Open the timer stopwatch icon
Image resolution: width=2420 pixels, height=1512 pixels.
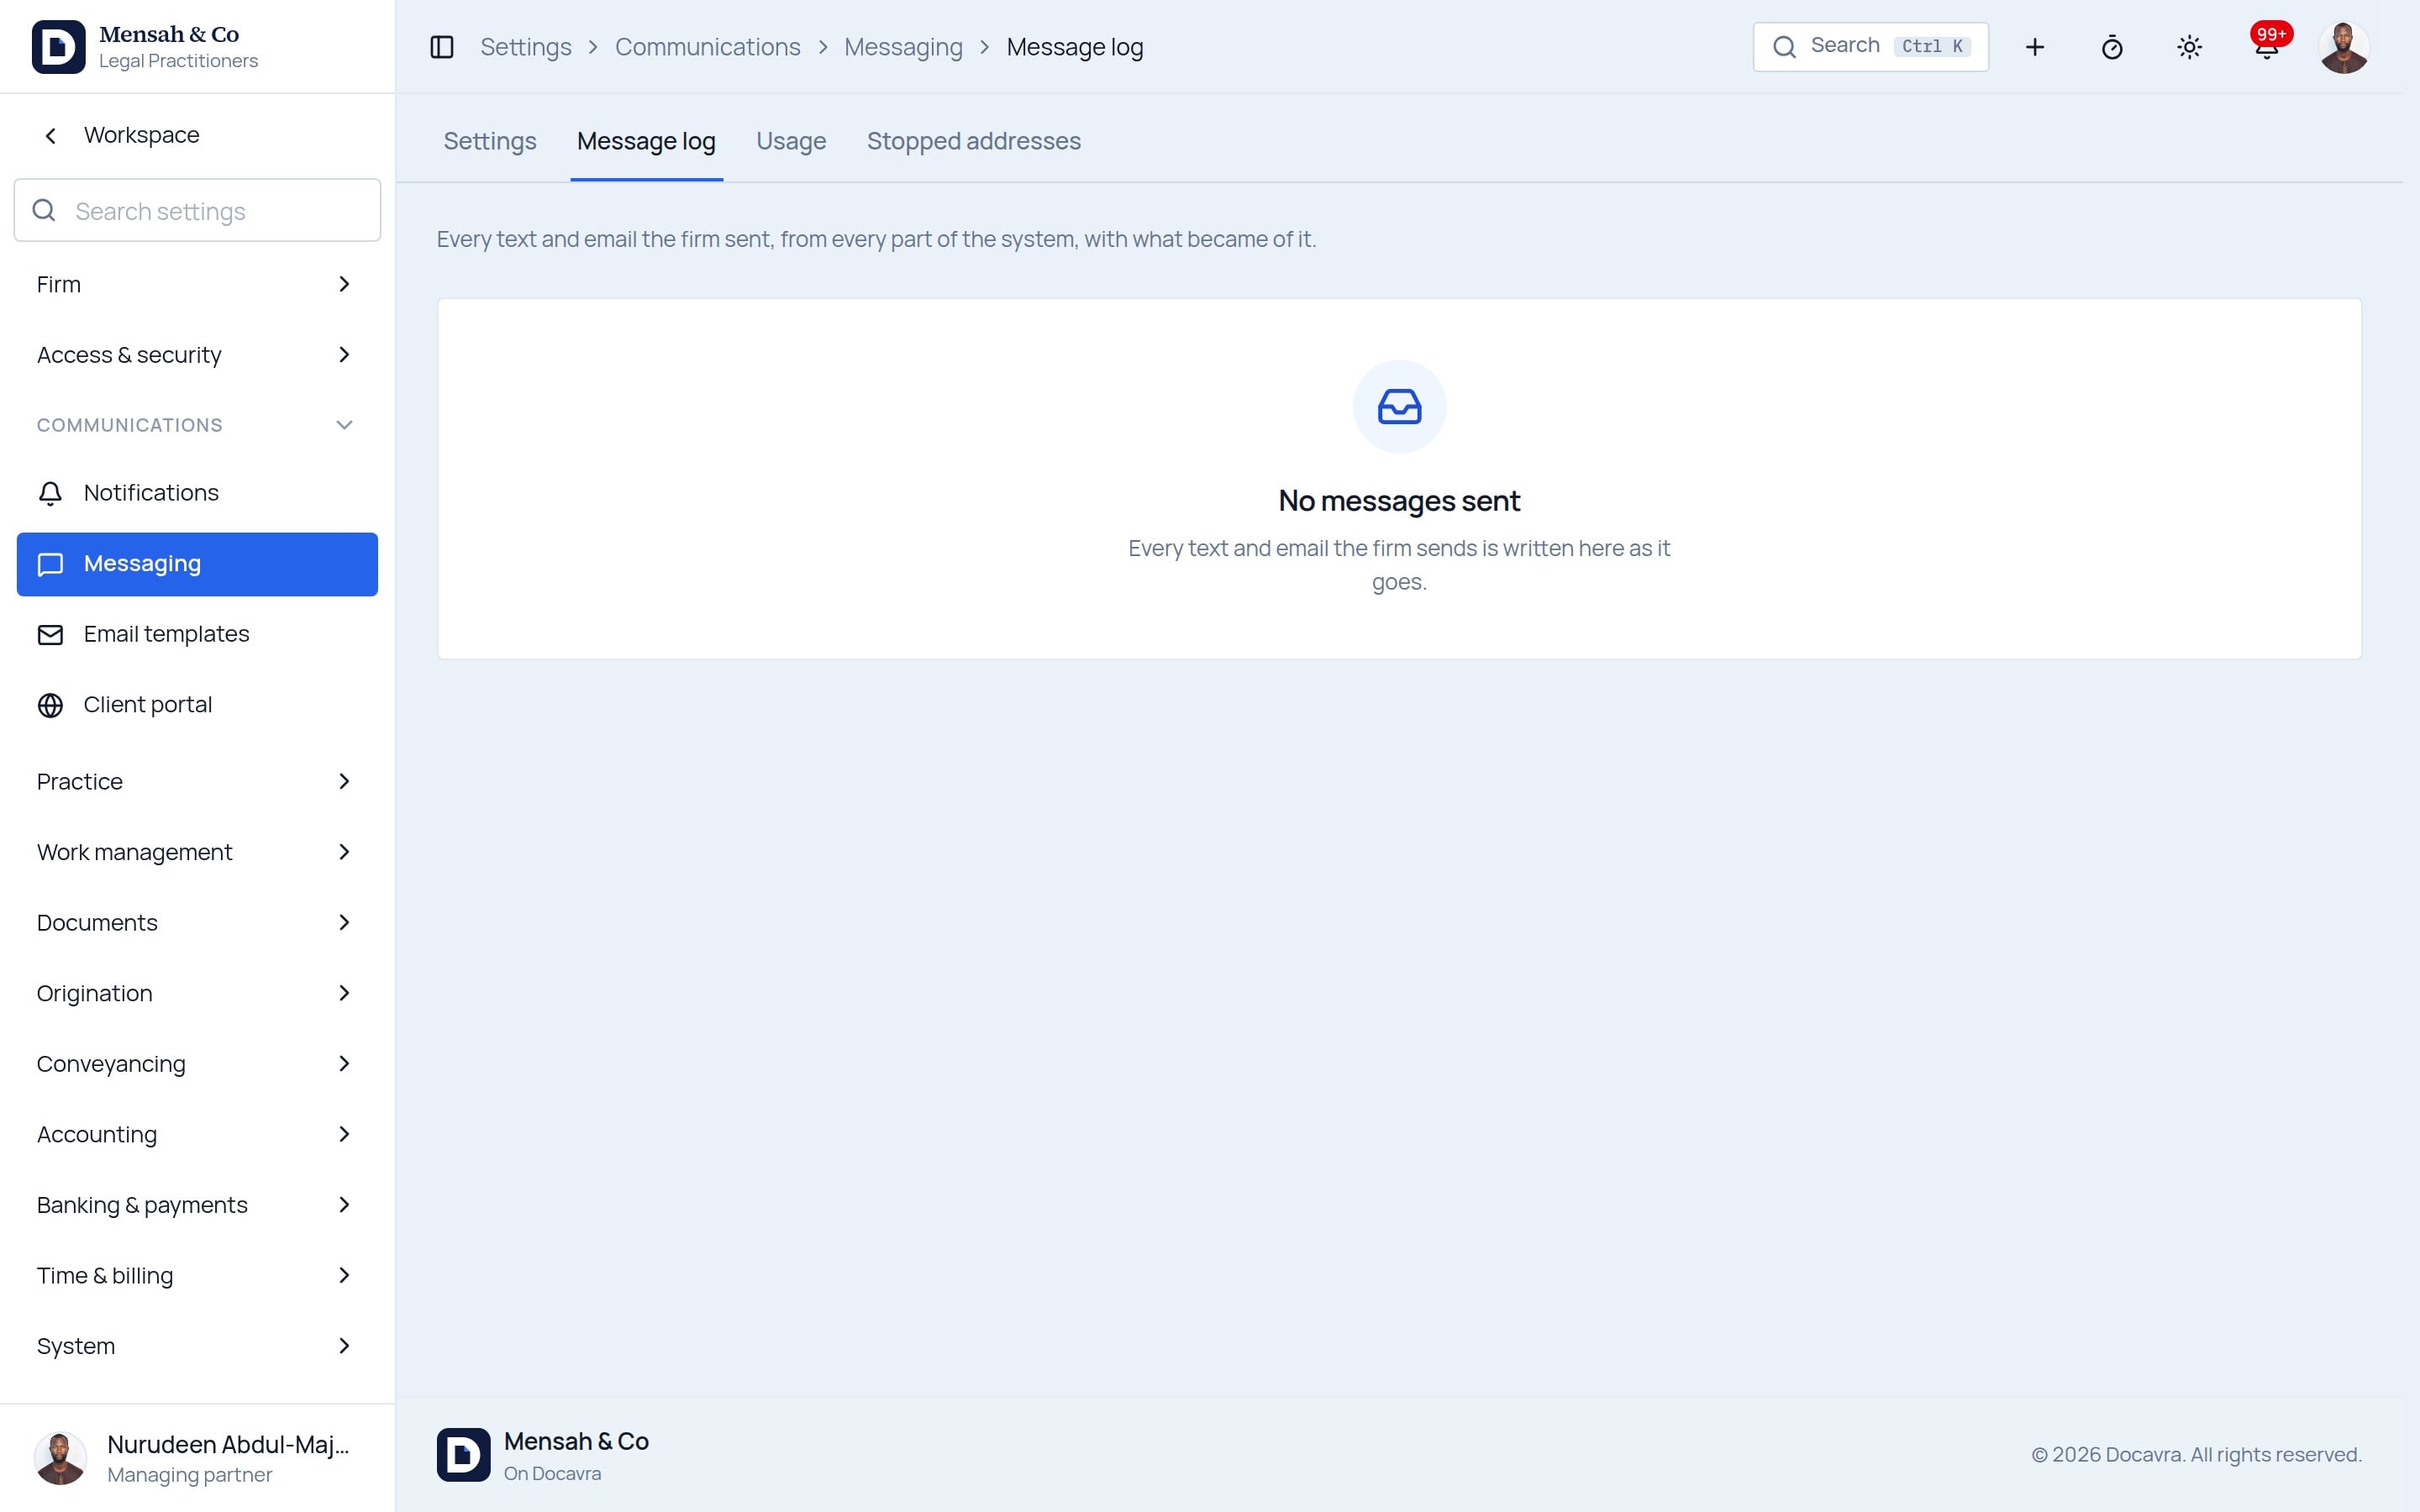[2112, 47]
